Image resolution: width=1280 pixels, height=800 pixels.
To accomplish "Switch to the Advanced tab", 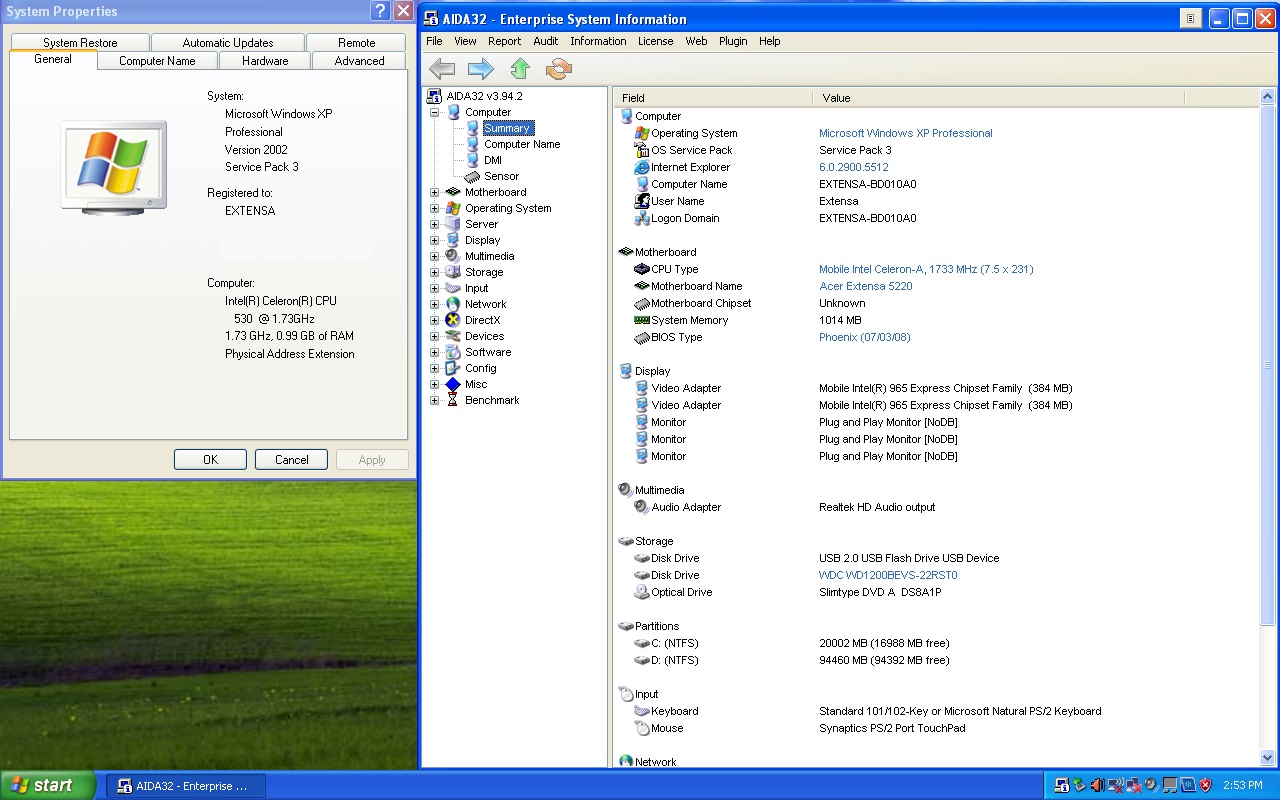I will point(359,61).
